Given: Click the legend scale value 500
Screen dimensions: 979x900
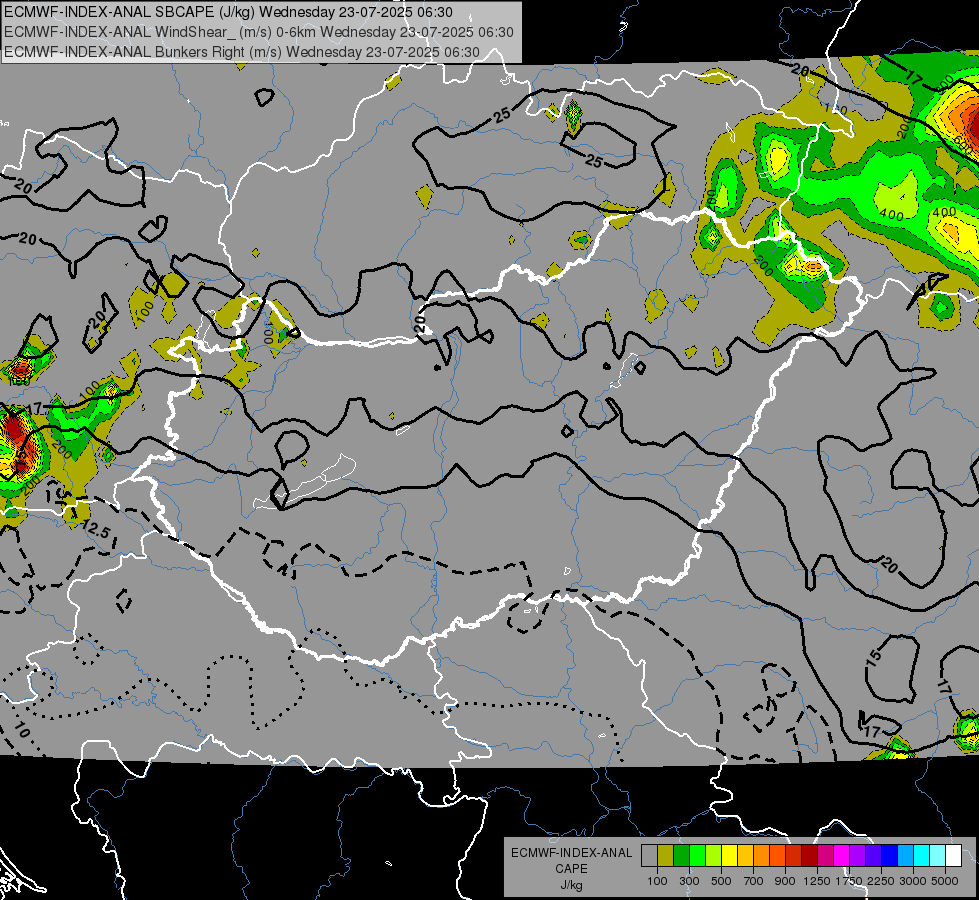Looking at the screenshot, I should [x=721, y=881].
